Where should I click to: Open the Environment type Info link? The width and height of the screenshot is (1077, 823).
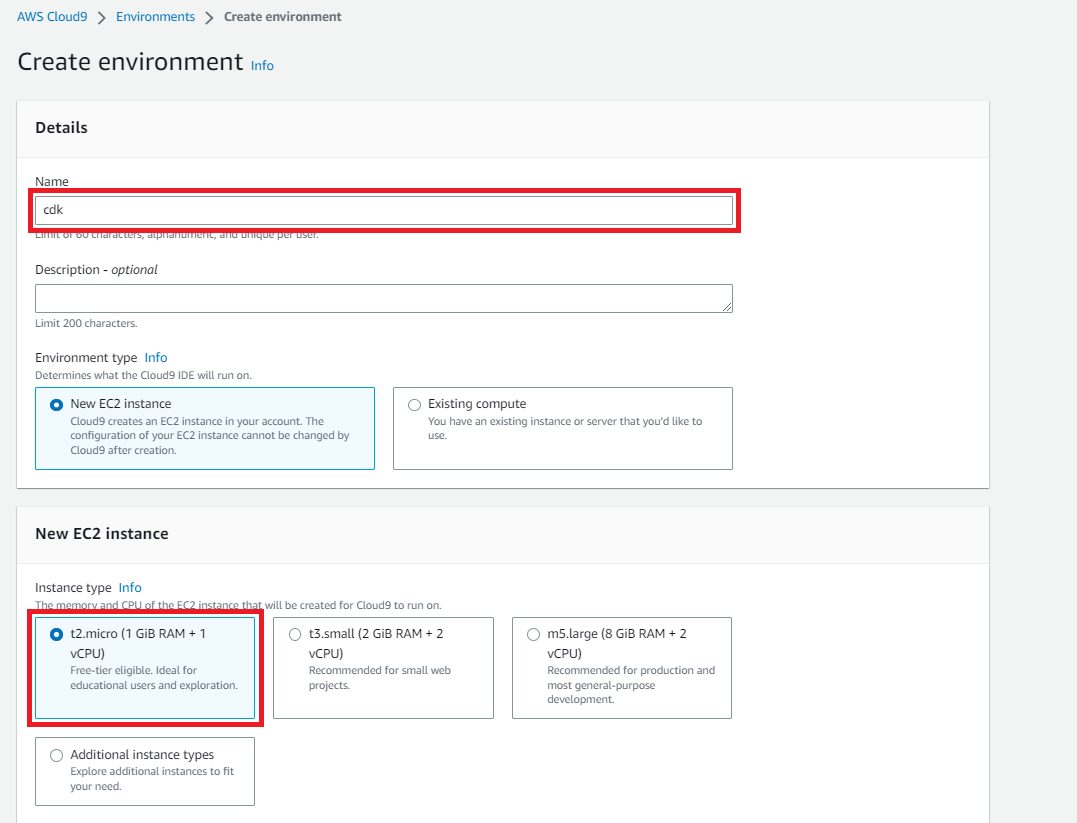click(155, 357)
